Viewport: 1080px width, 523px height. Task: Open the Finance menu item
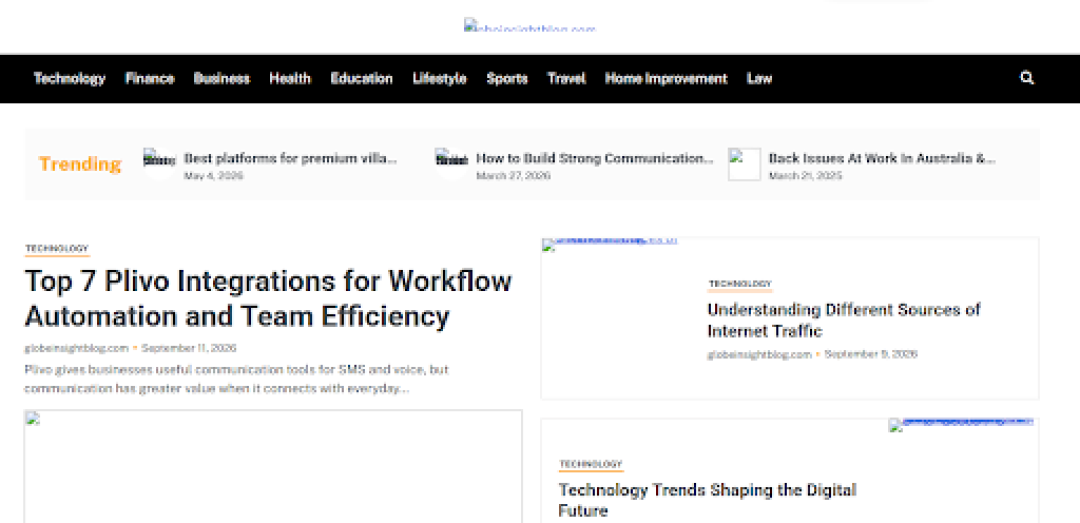149,79
